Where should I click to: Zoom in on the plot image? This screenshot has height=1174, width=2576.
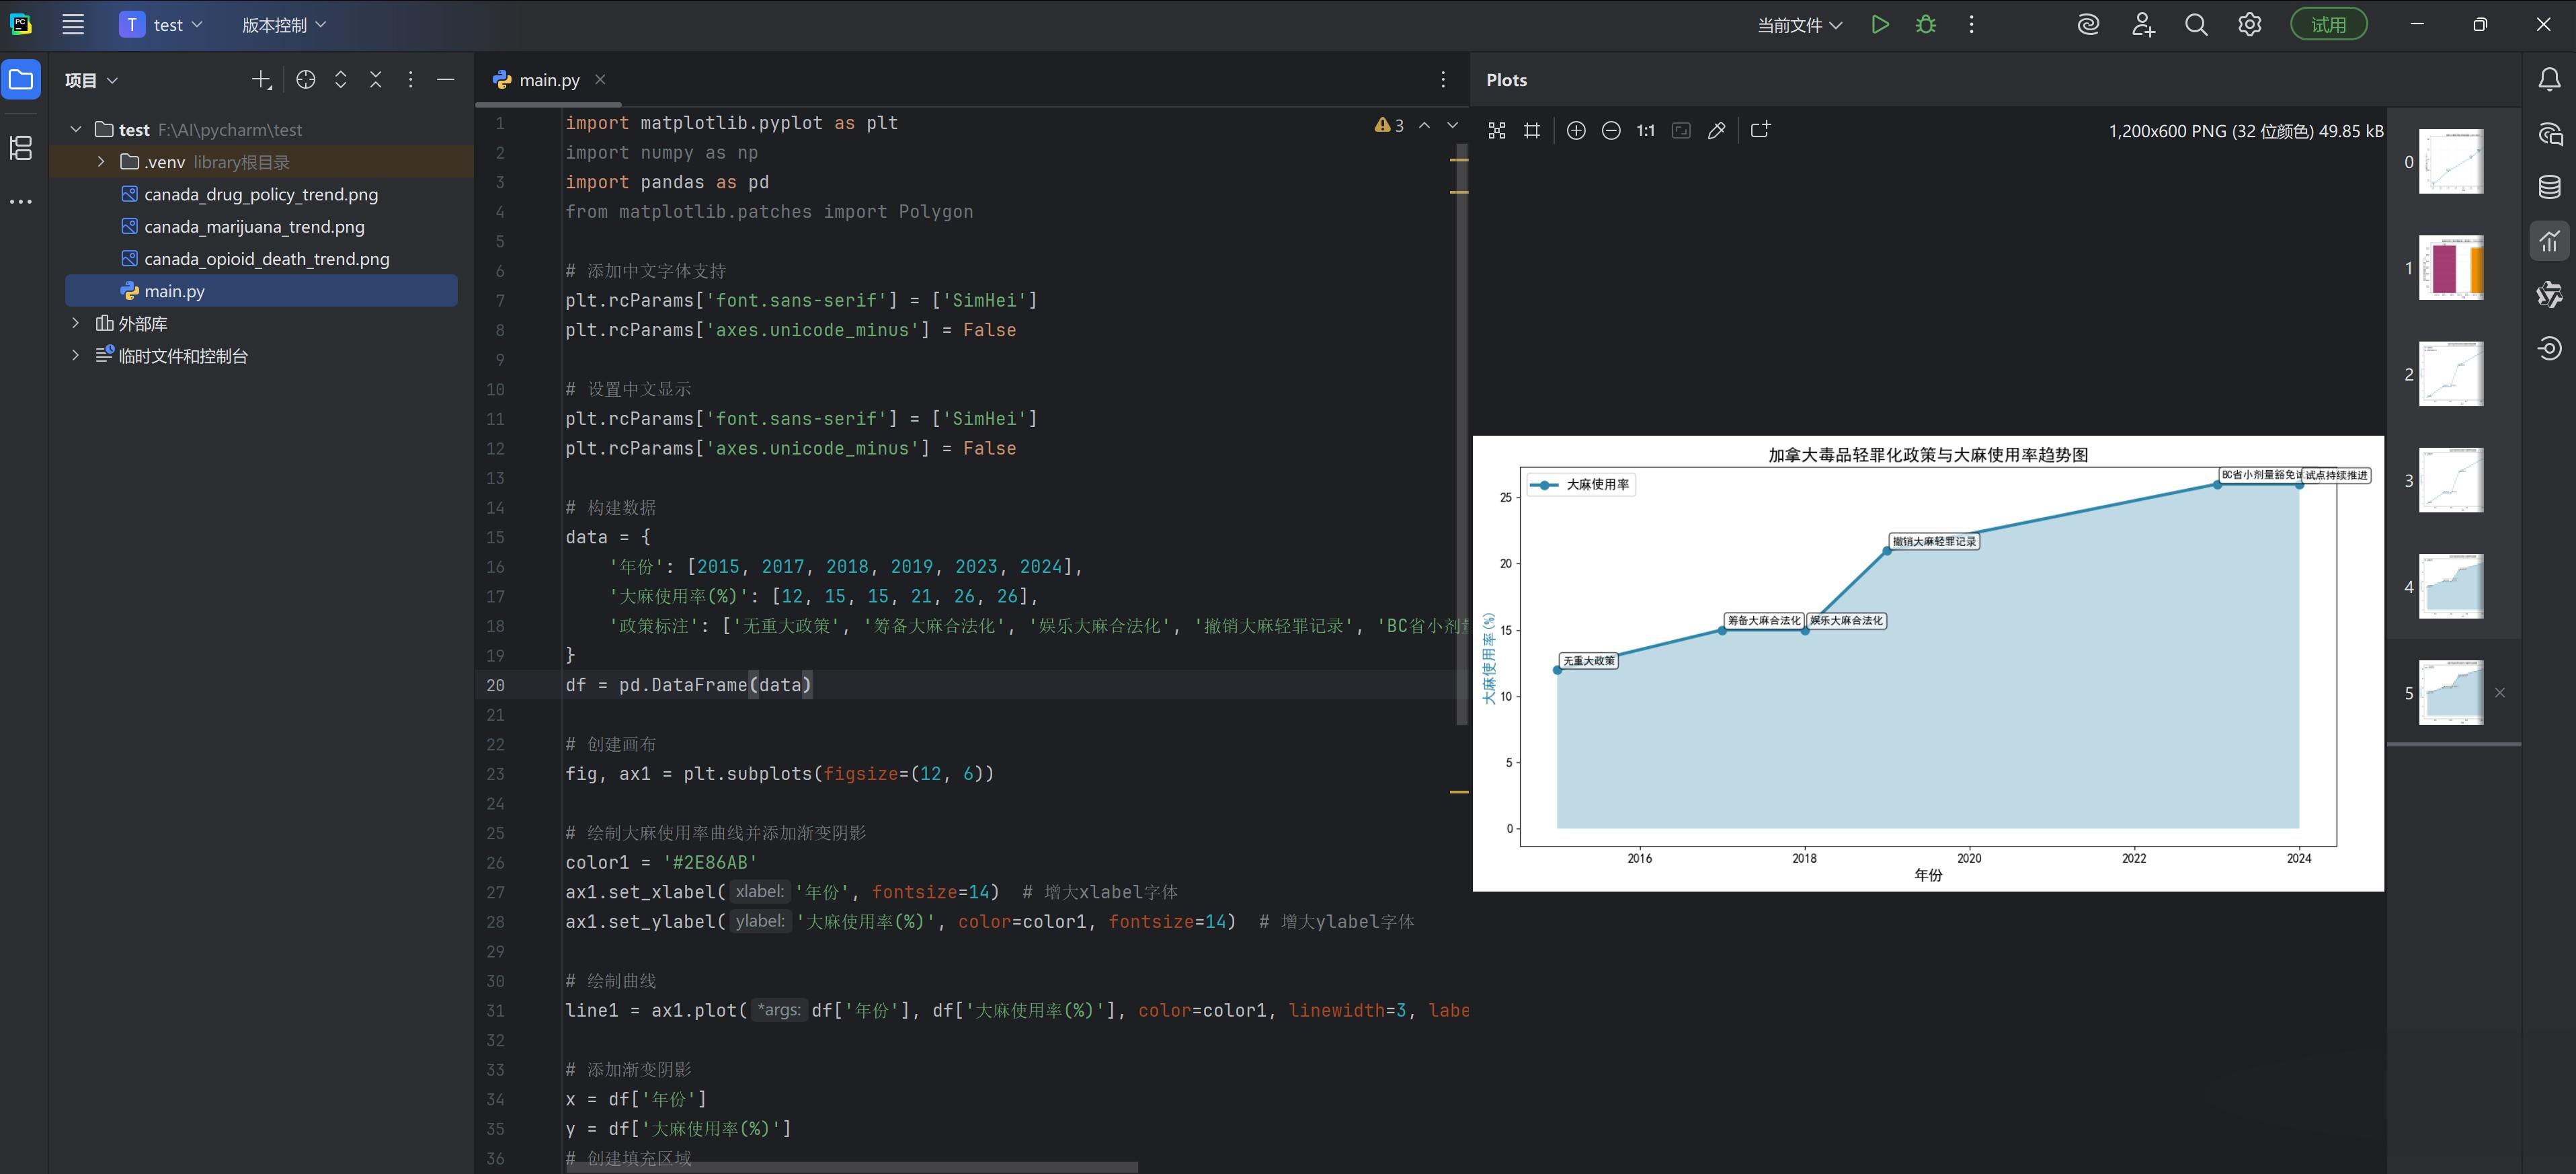click(x=1575, y=131)
